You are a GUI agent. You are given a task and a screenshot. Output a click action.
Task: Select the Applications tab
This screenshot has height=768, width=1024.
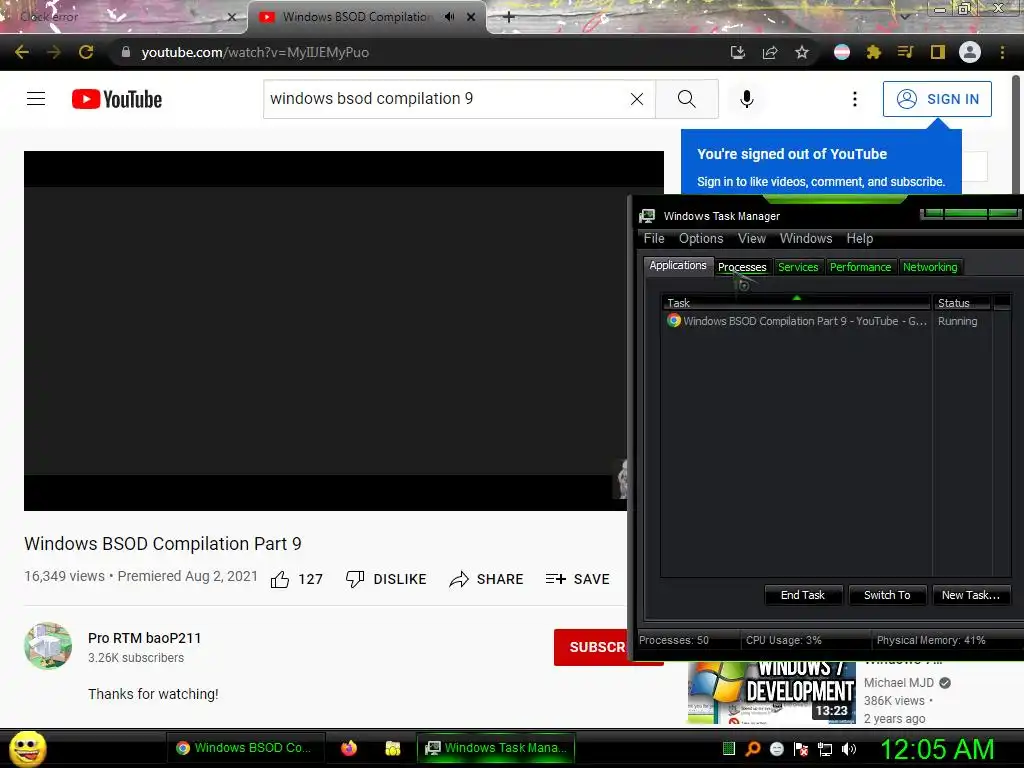[678, 265]
